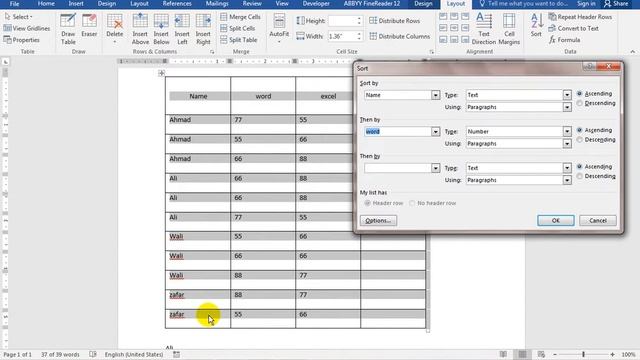Click Sign in

tap(586, 4)
